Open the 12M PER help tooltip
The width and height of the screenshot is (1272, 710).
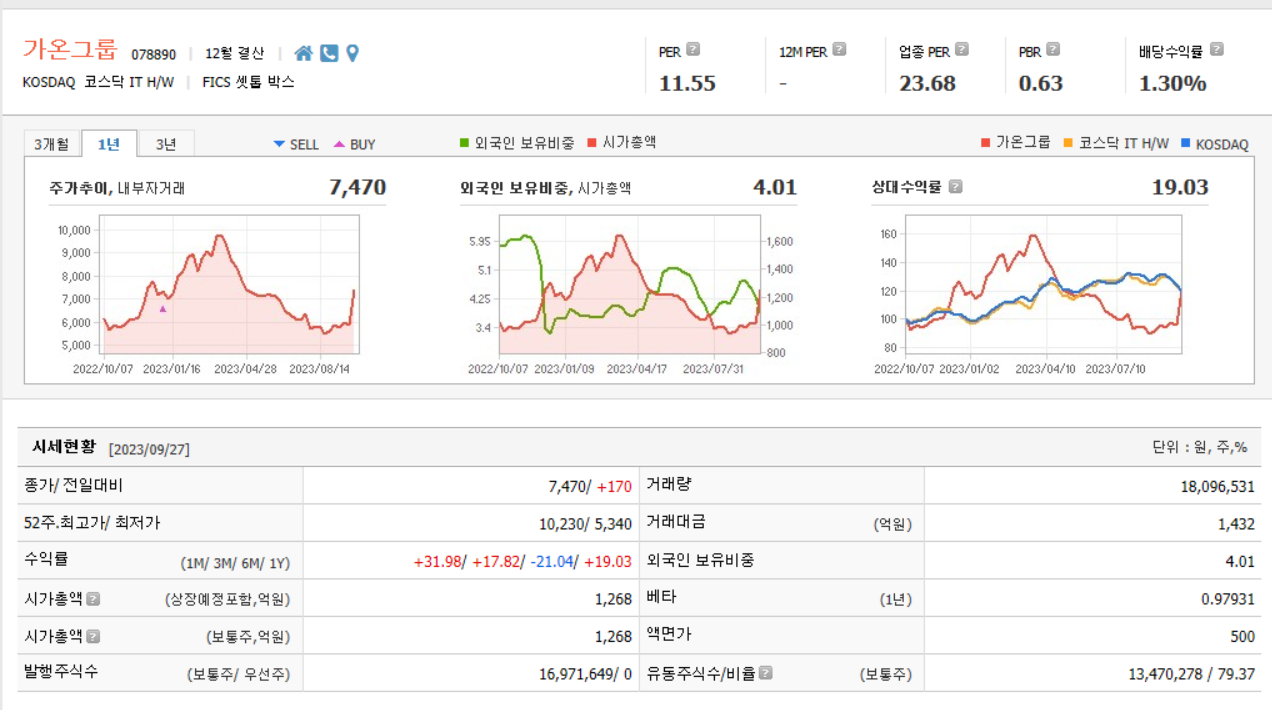[839, 50]
